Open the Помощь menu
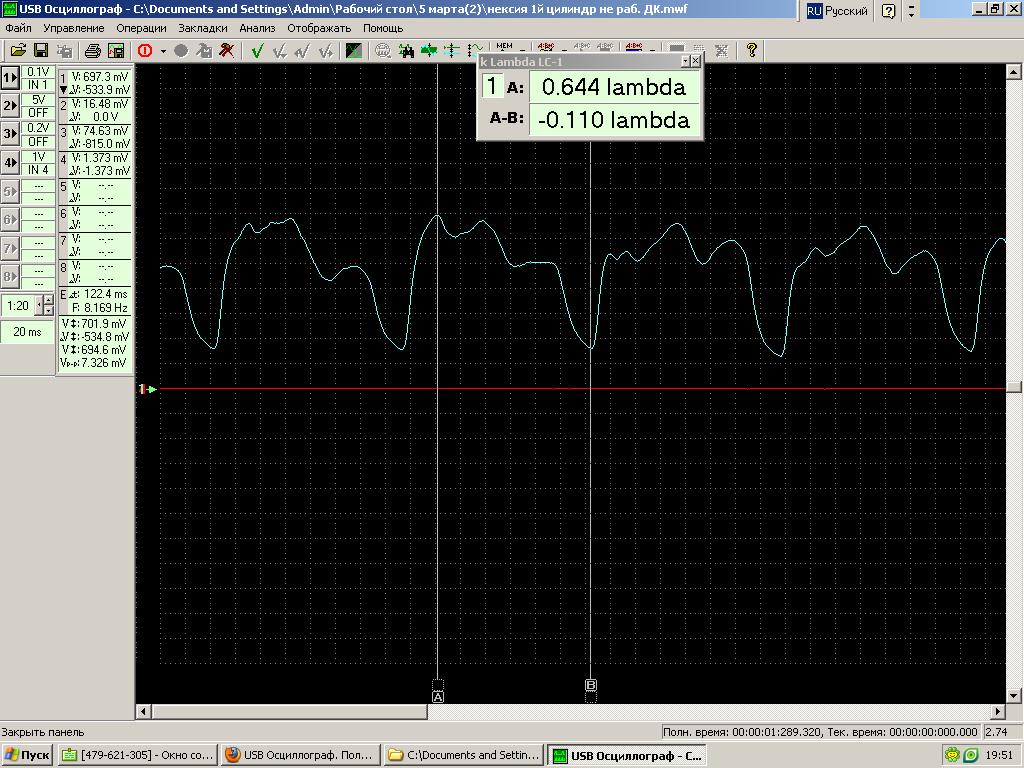1024x768 pixels. 383,28
